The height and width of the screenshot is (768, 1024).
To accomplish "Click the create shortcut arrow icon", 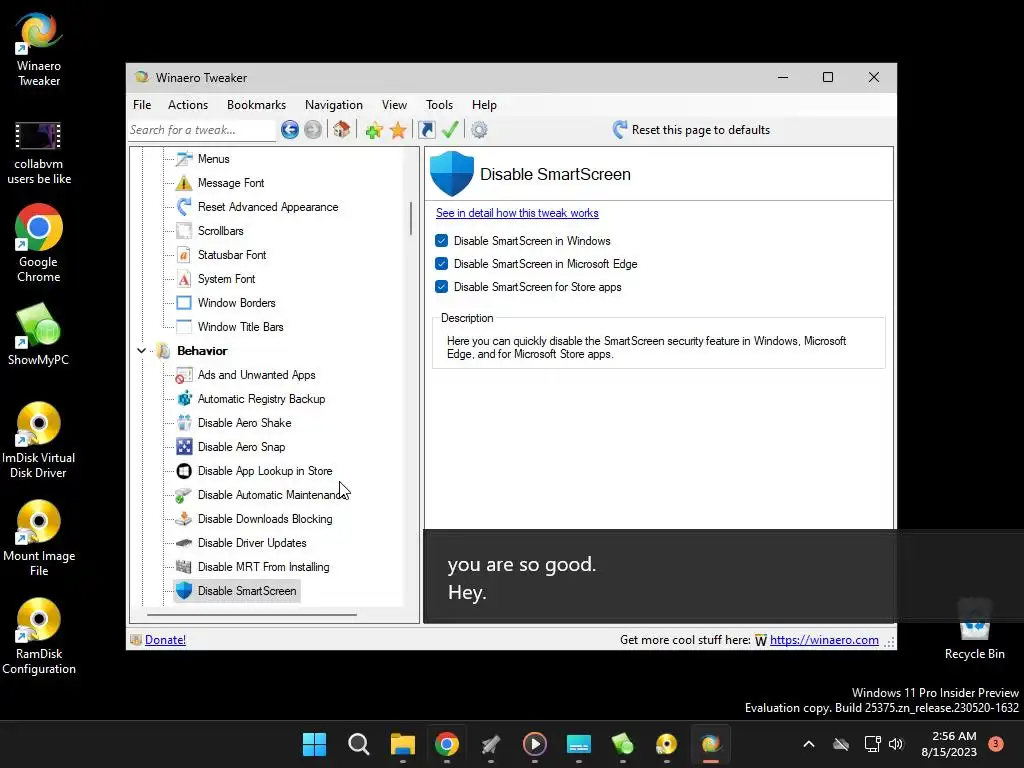I will tap(426, 130).
